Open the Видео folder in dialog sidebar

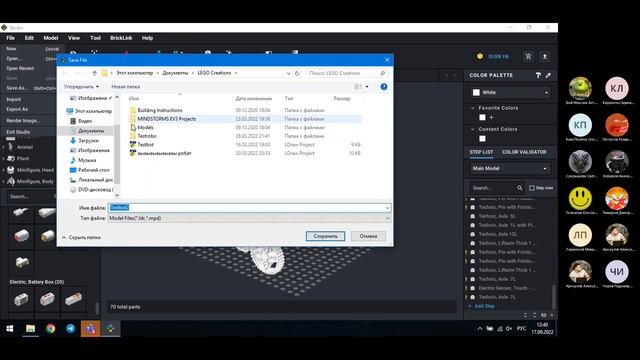pyautogui.click(x=84, y=121)
